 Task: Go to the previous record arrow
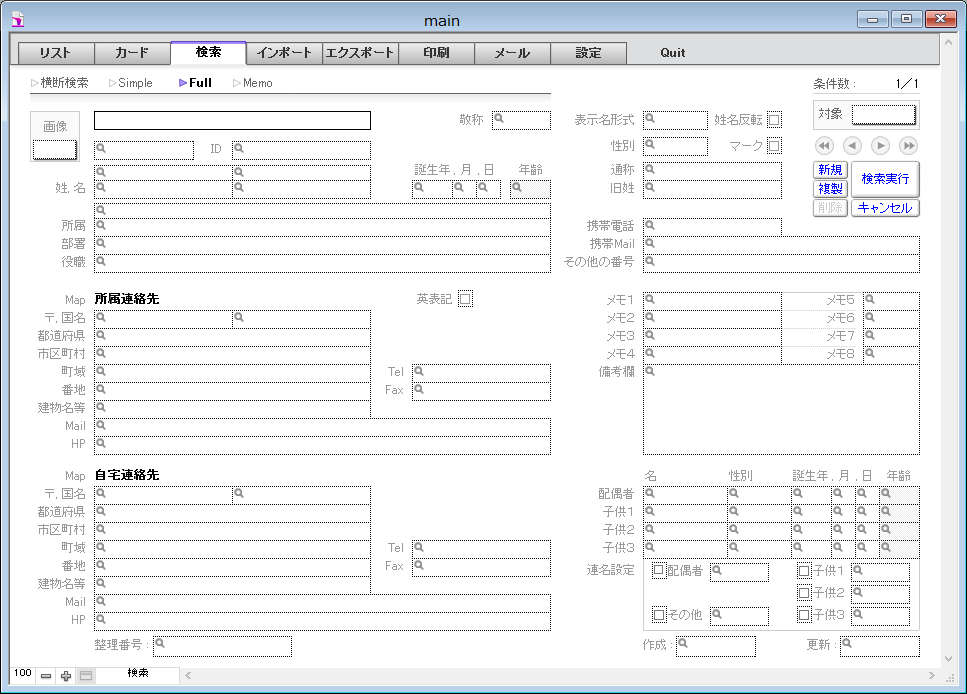tap(852, 146)
